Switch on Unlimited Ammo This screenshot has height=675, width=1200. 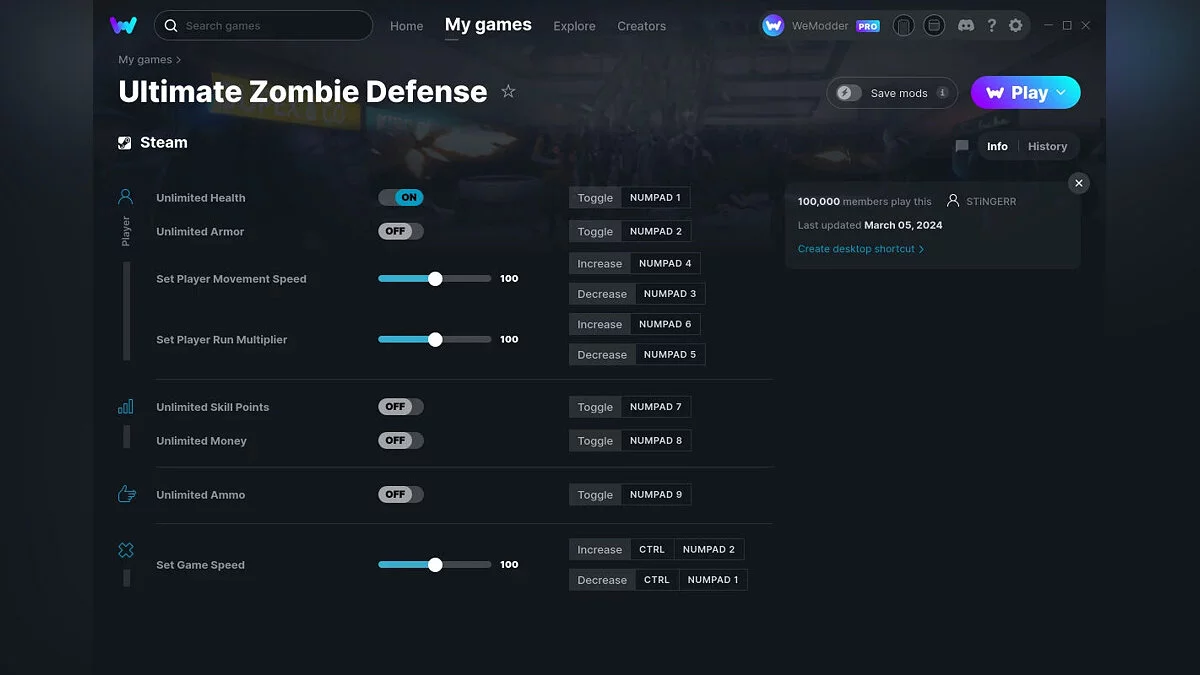click(x=400, y=494)
